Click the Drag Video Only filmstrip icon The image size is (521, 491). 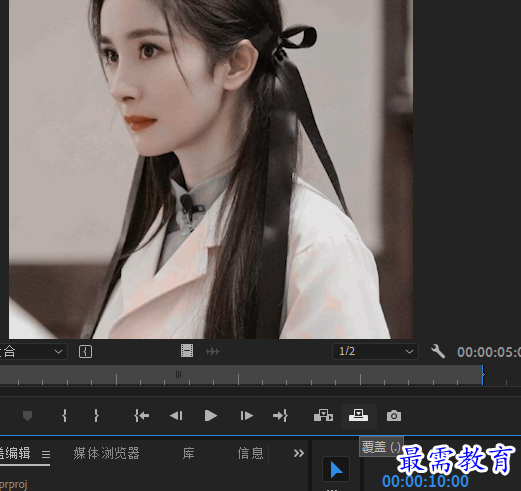click(x=187, y=351)
